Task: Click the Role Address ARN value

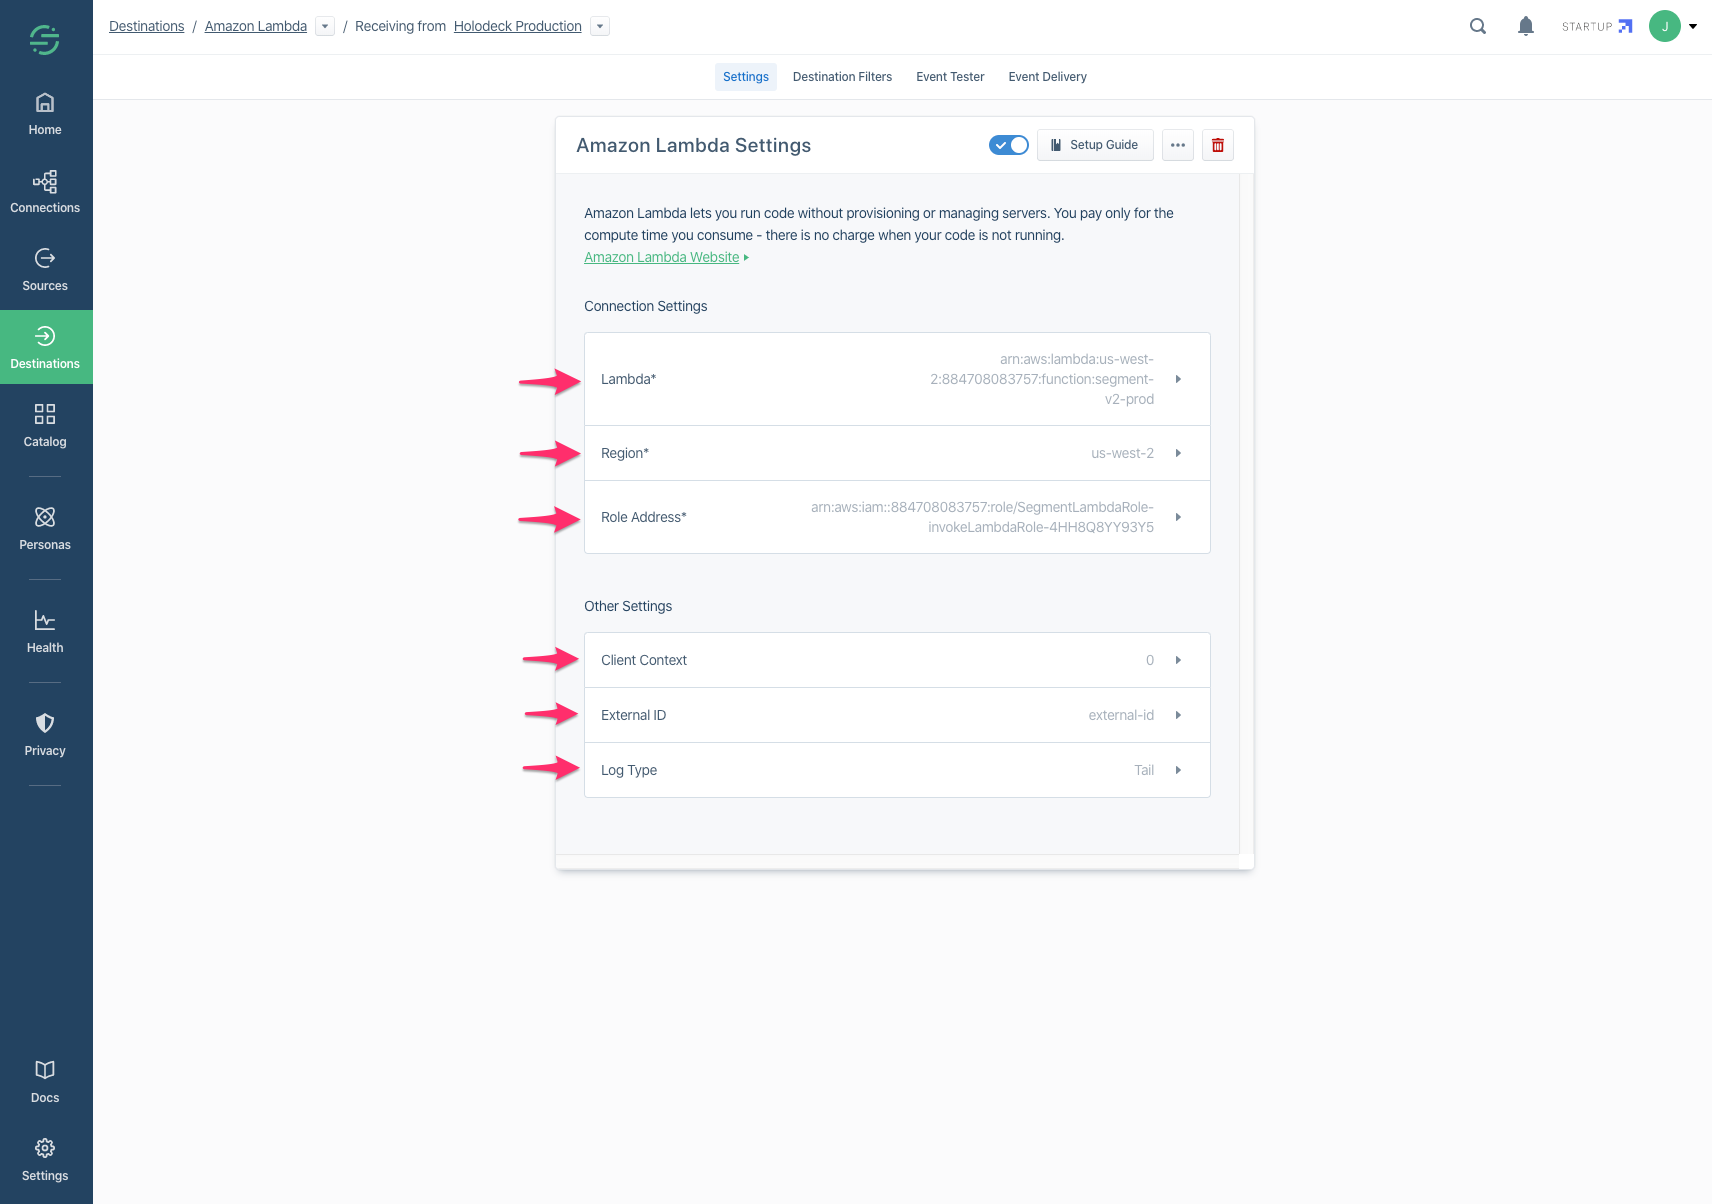Action: point(982,517)
